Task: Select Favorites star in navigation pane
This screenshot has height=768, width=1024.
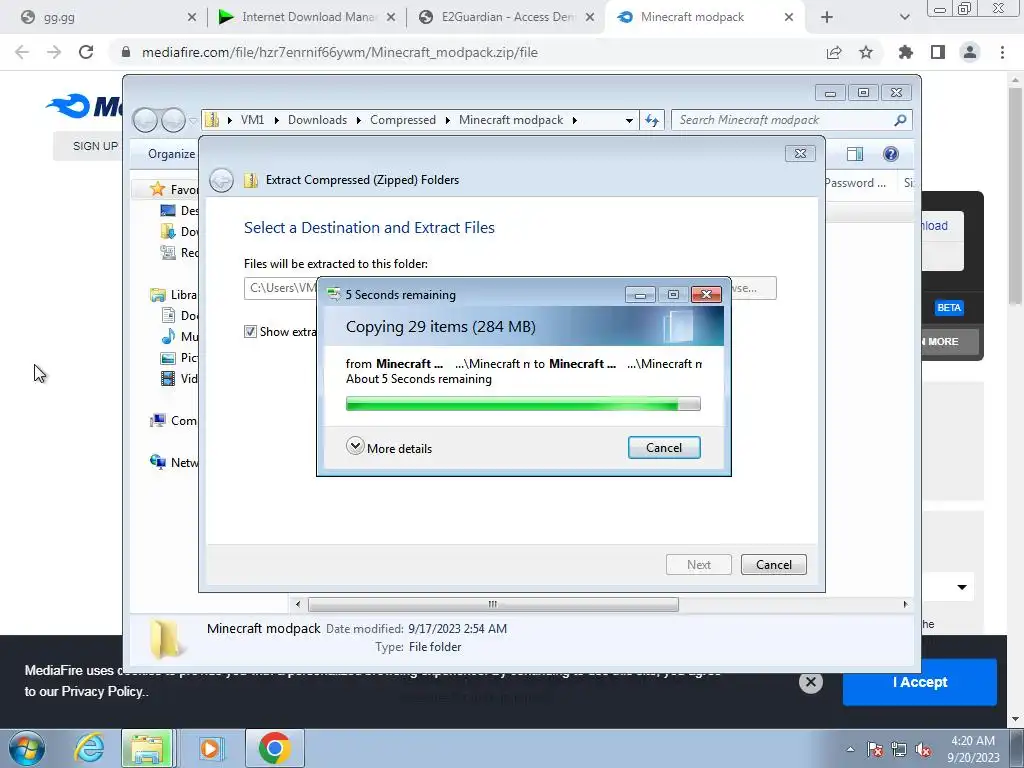Action: 157,189
